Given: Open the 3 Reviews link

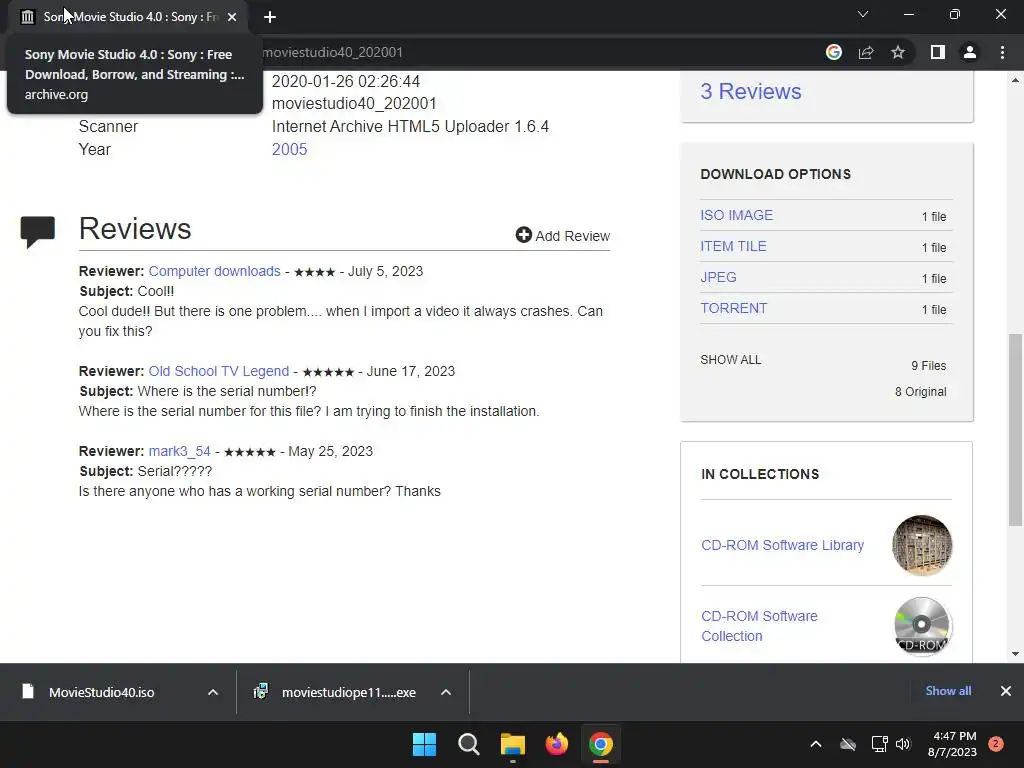Looking at the screenshot, I should [750, 91].
